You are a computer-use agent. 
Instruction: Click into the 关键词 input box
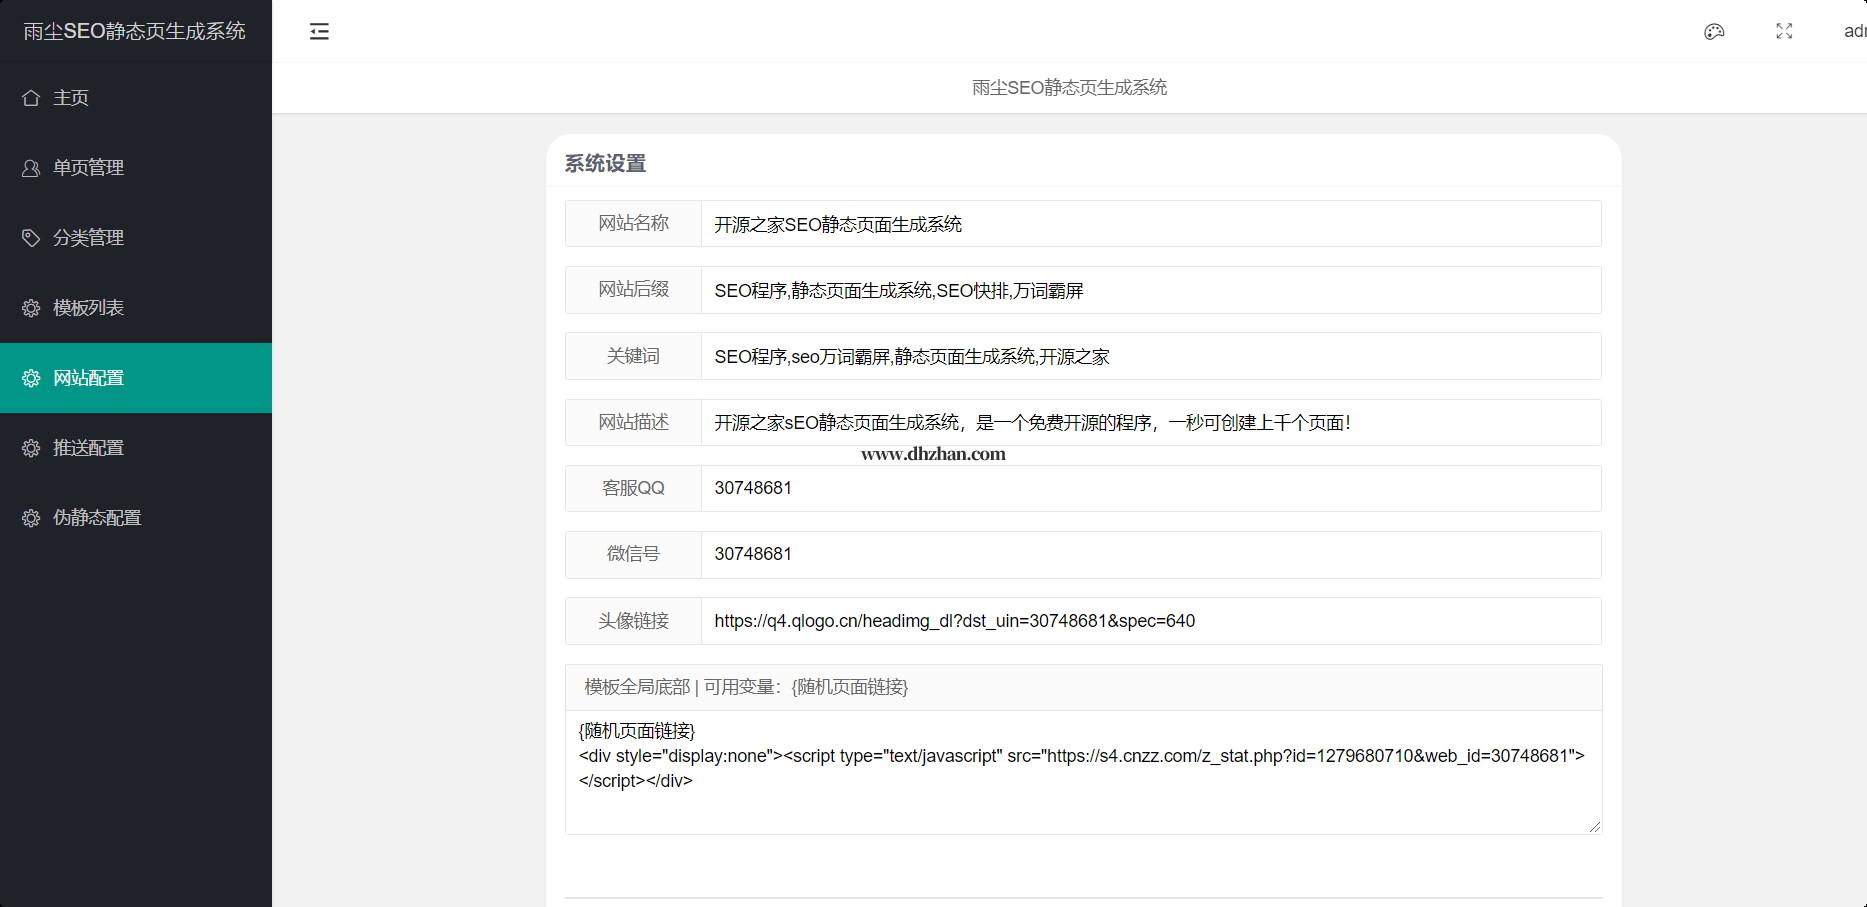click(x=1150, y=356)
